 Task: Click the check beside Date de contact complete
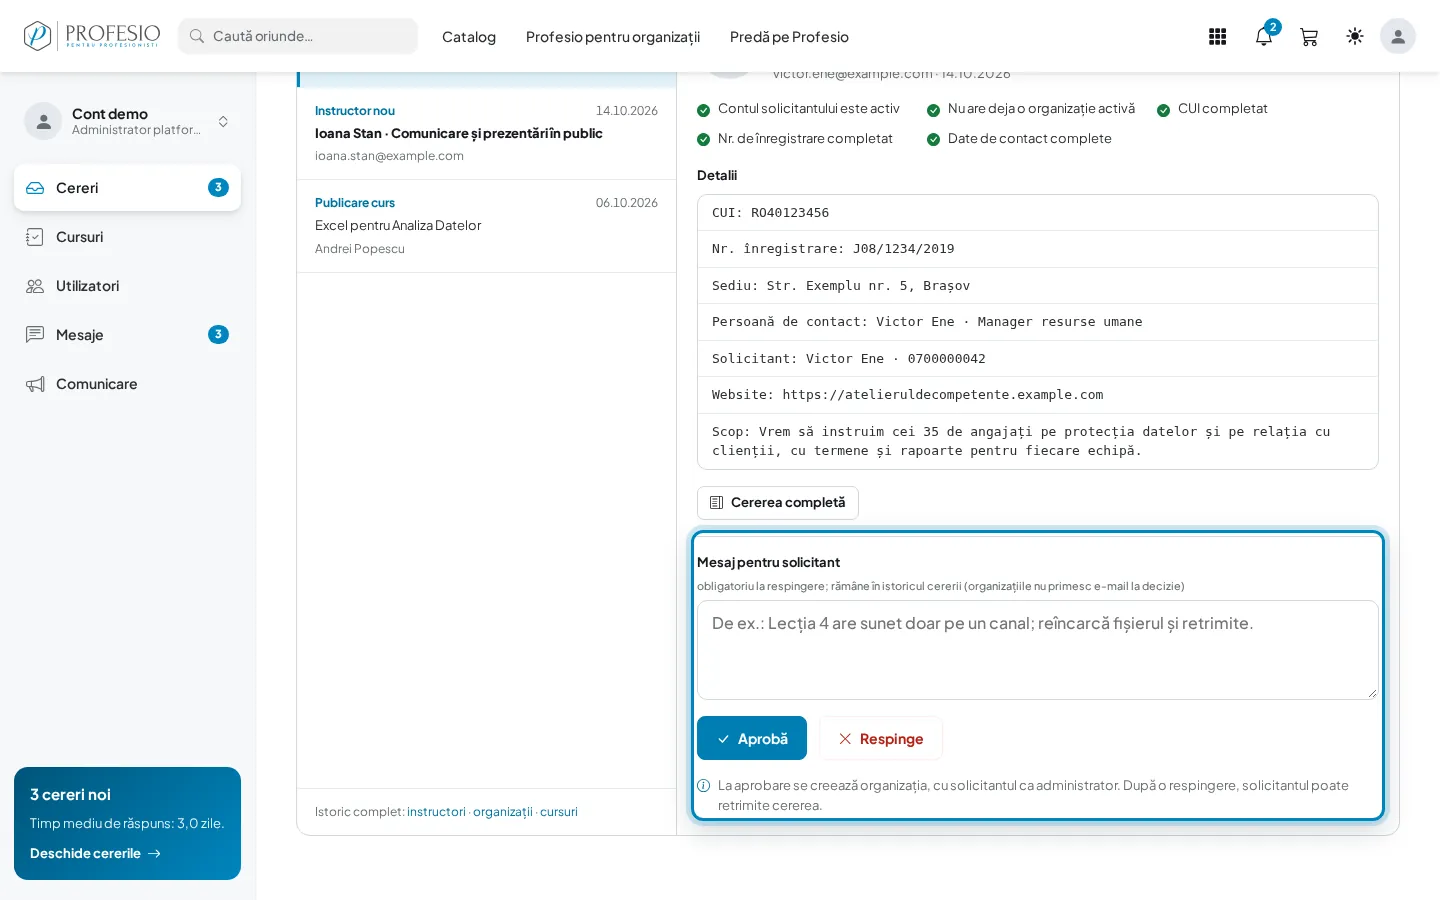tap(934, 140)
